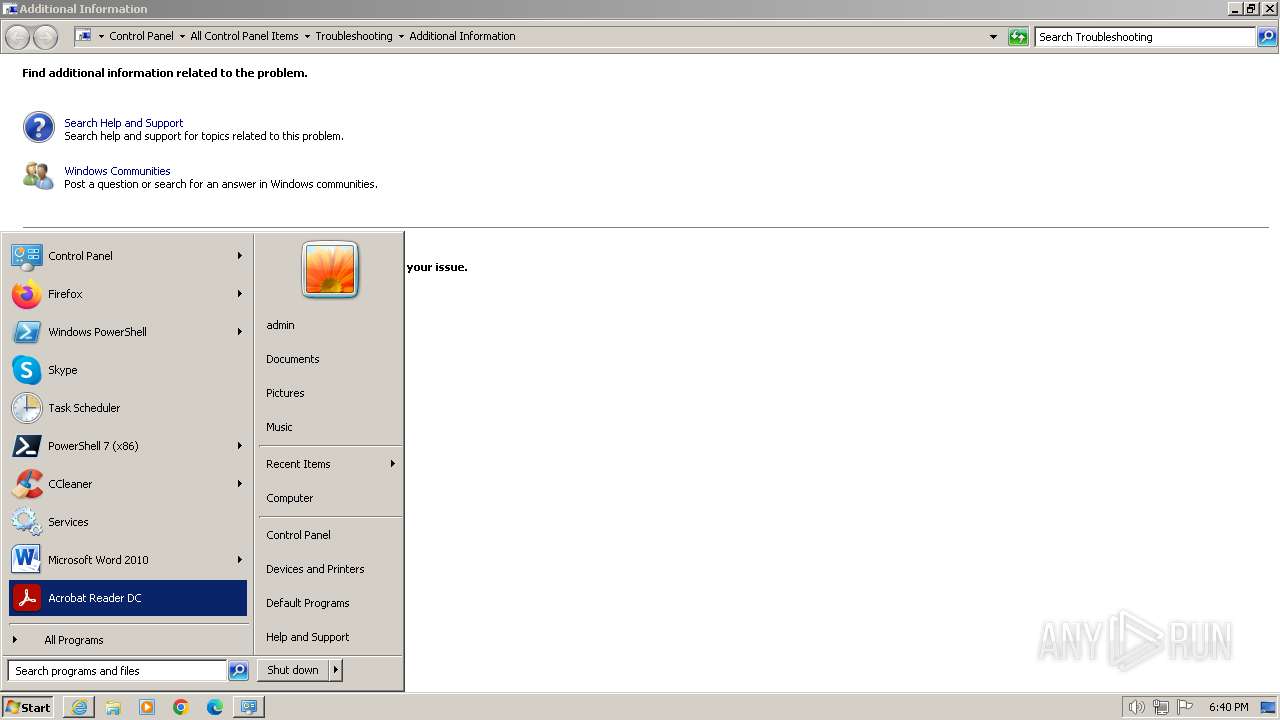This screenshot has height=720, width=1280.
Task: Open Windows Media Player on taskbar
Action: point(147,707)
